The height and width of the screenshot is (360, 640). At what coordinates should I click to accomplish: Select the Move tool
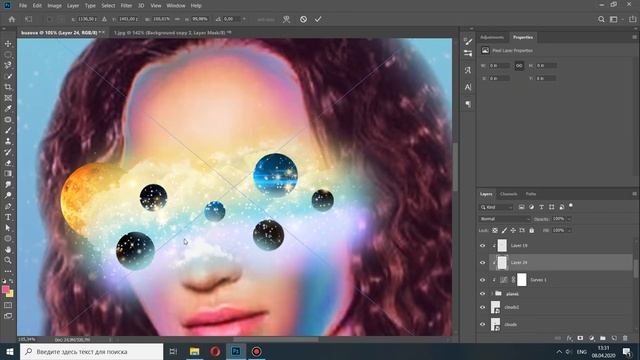pos(8,44)
